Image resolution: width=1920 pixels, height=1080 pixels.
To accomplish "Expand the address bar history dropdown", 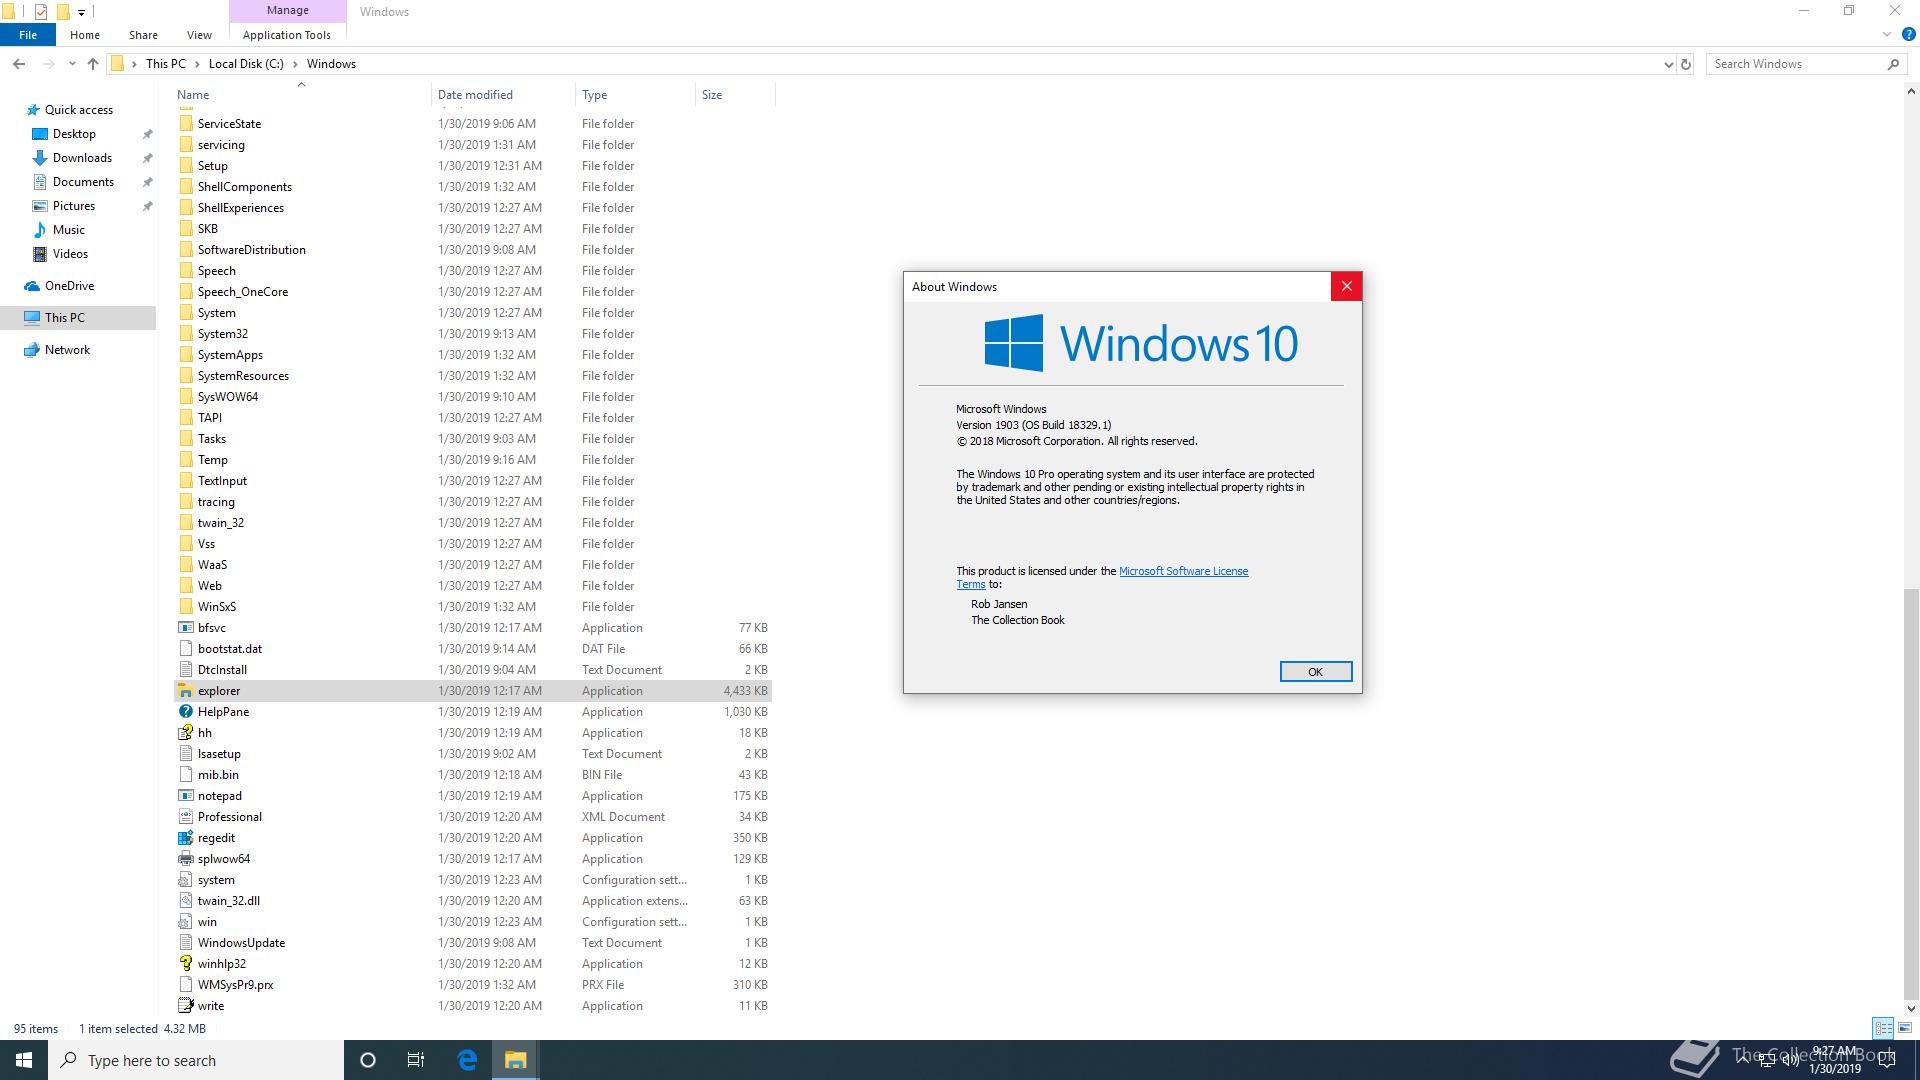I will (x=1668, y=64).
